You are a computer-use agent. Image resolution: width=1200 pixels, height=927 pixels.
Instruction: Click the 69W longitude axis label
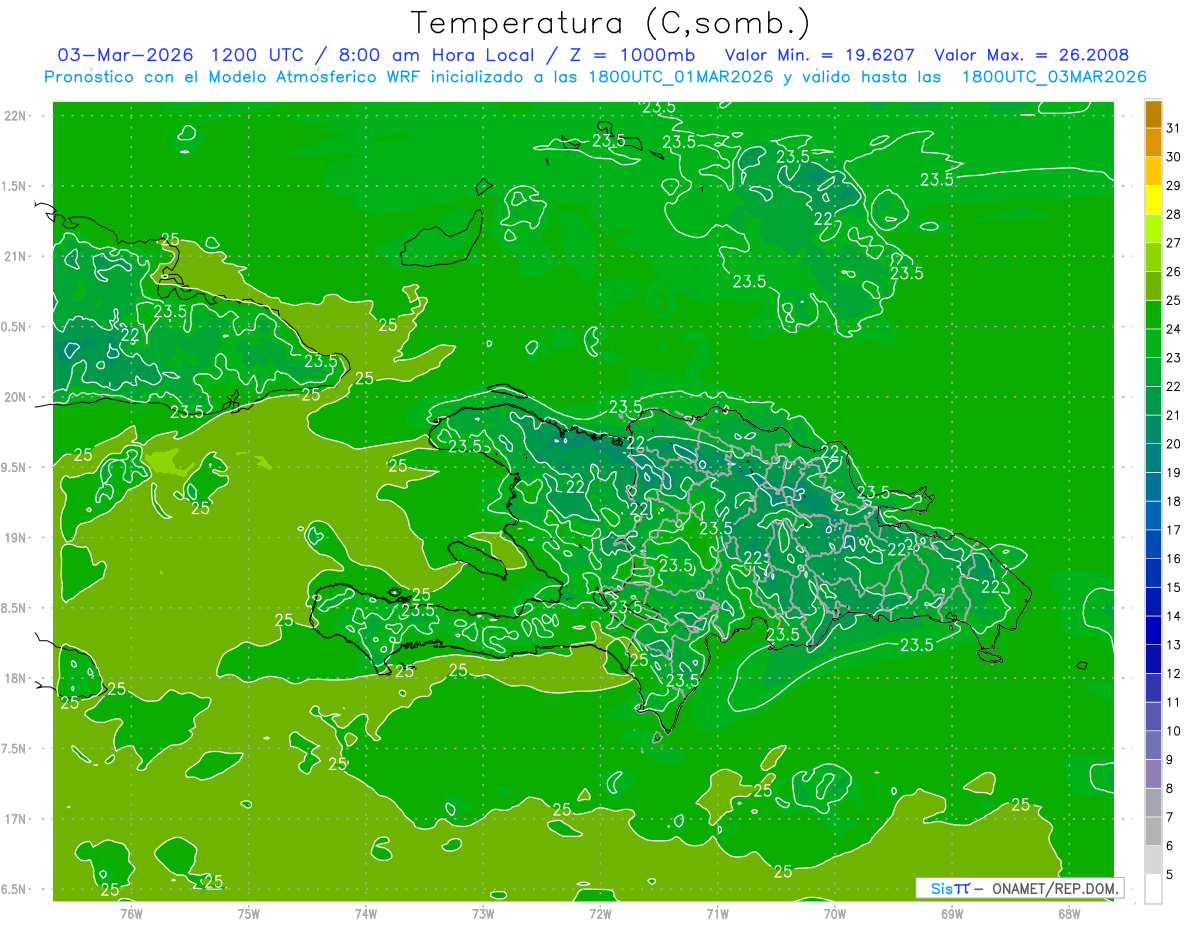(951, 913)
